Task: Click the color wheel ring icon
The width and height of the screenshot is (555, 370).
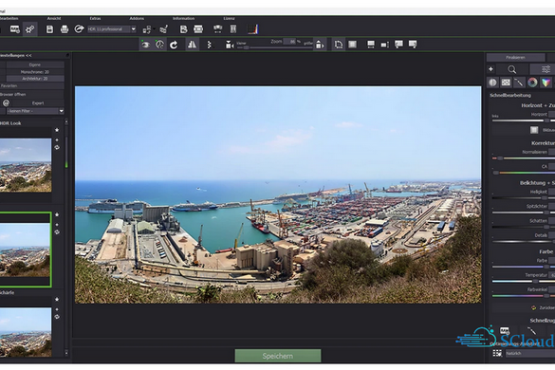Action: click(x=532, y=82)
